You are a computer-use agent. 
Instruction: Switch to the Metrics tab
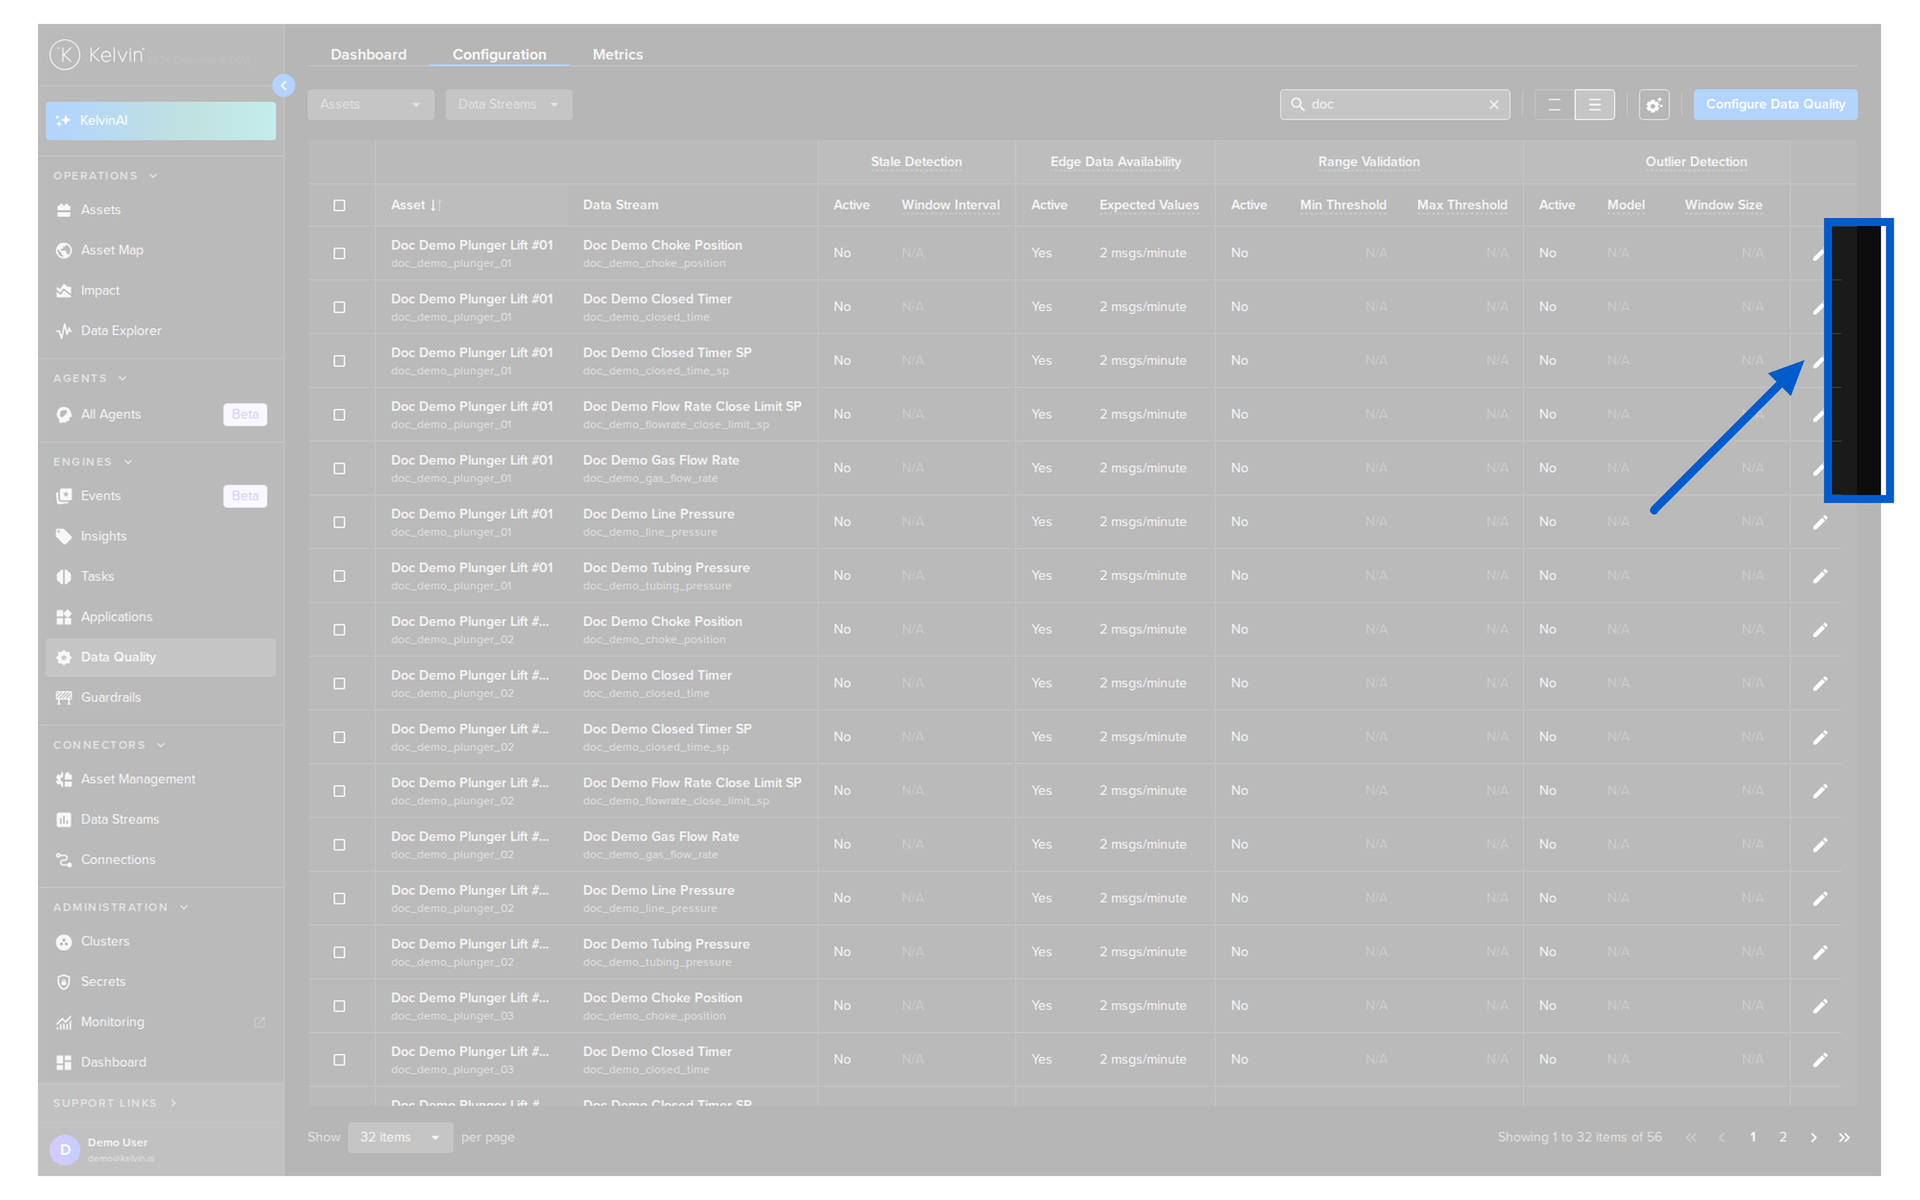(617, 54)
